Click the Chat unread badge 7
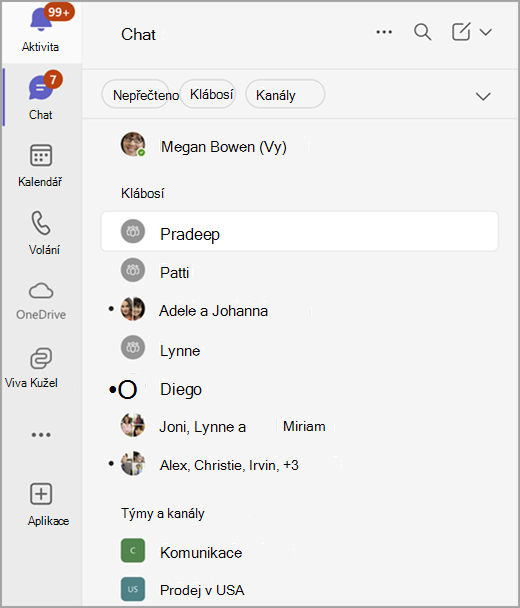This screenshot has height=608, width=520. pyautogui.click(x=53, y=79)
